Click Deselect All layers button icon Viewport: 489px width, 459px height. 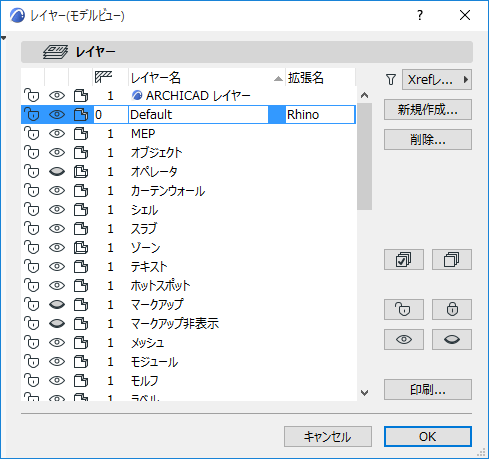click(452, 259)
